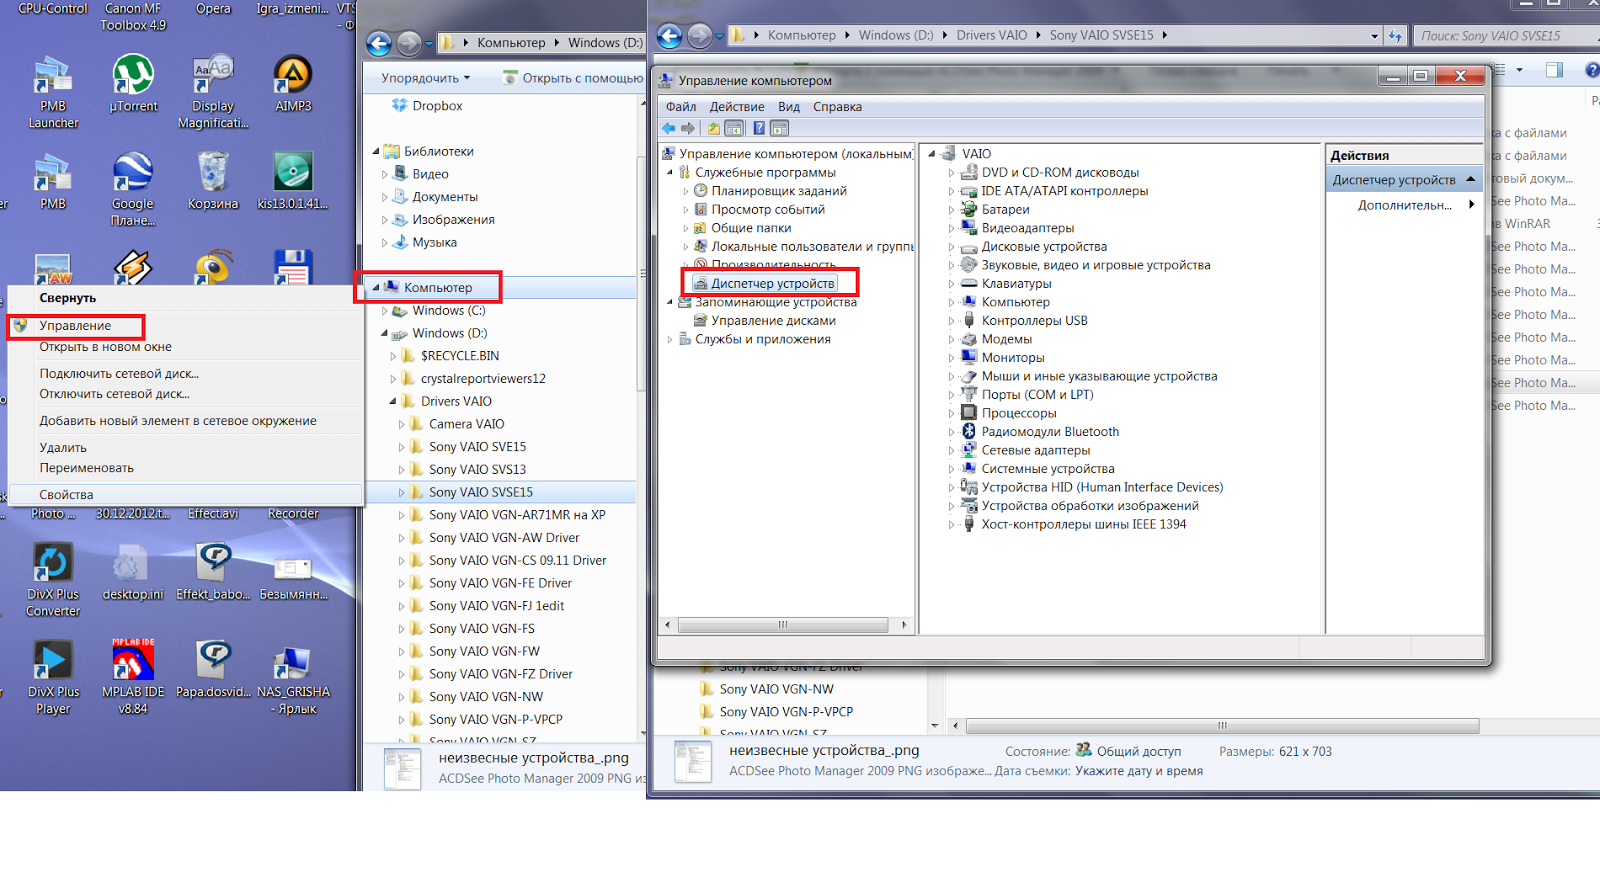
Task: Click Drivers VAIO in the address breadcrumb
Action: (x=991, y=35)
